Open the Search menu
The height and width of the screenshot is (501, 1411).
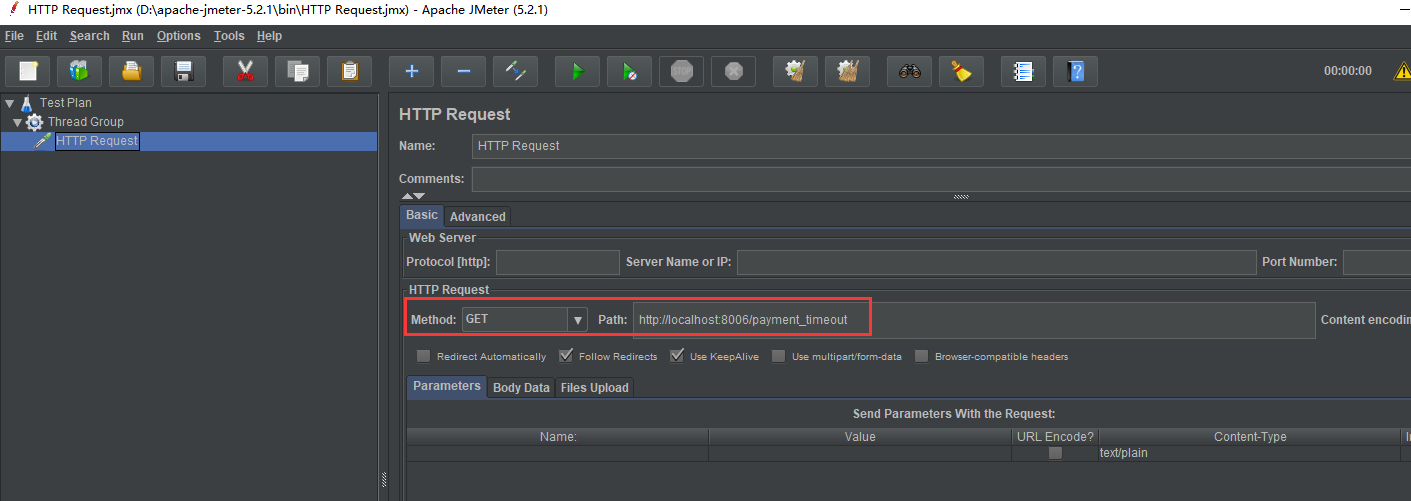click(x=89, y=36)
